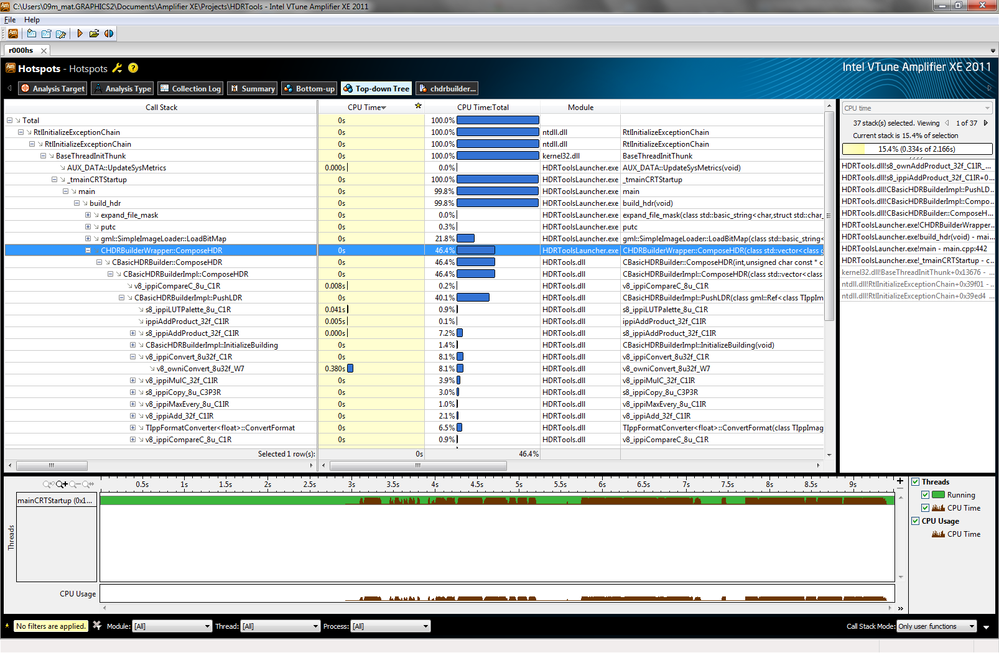Click the data columns horizontal scrollbar thumb
The image size is (999, 653).
click(x=418, y=466)
